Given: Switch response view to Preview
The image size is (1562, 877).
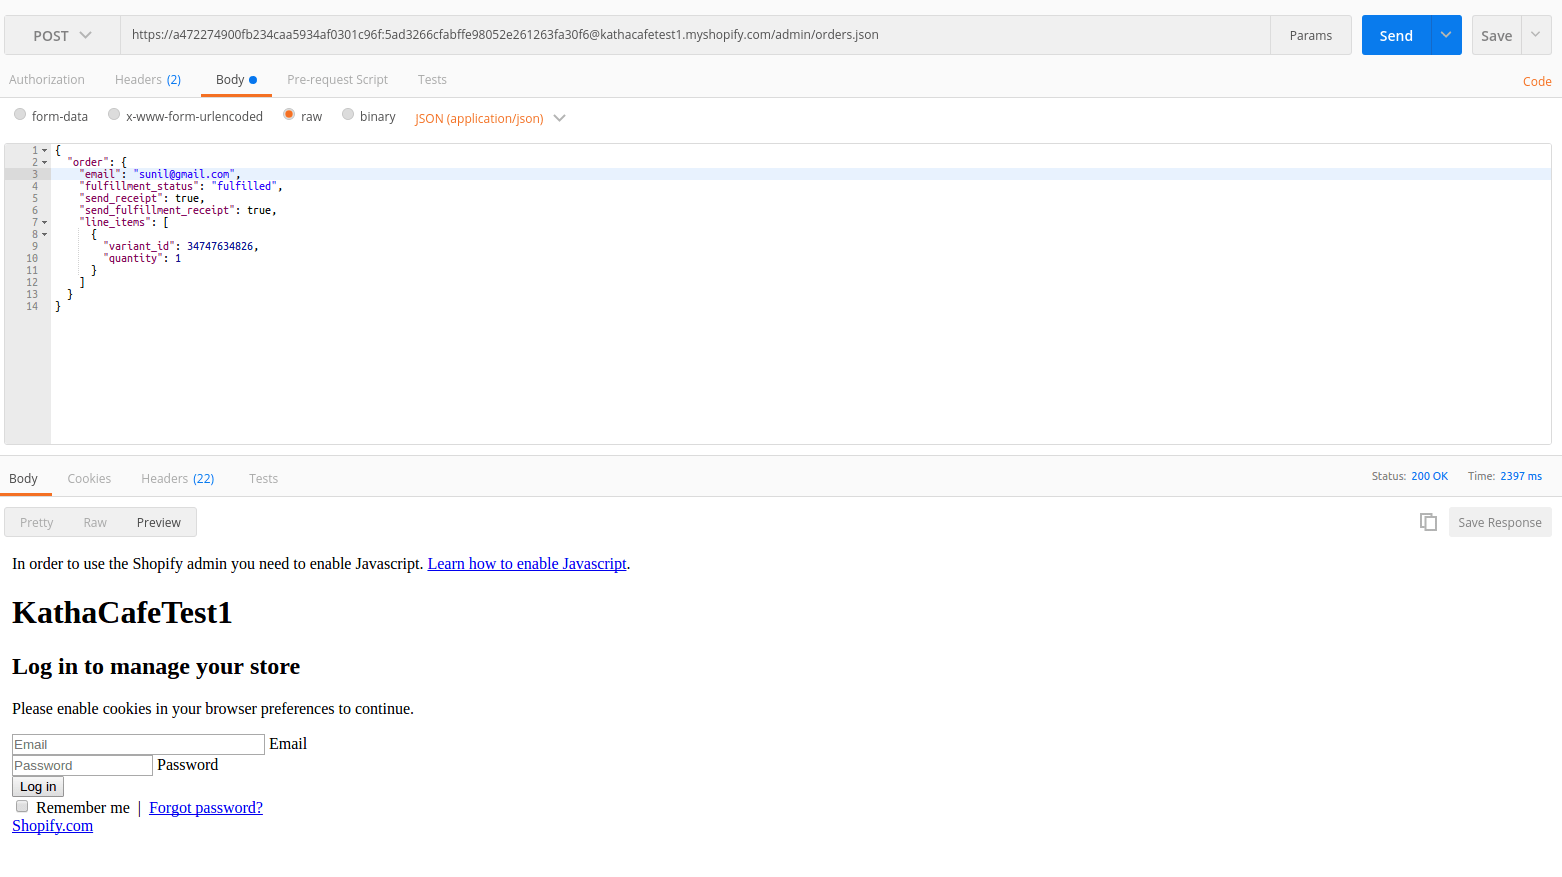Looking at the screenshot, I should 159,523.
